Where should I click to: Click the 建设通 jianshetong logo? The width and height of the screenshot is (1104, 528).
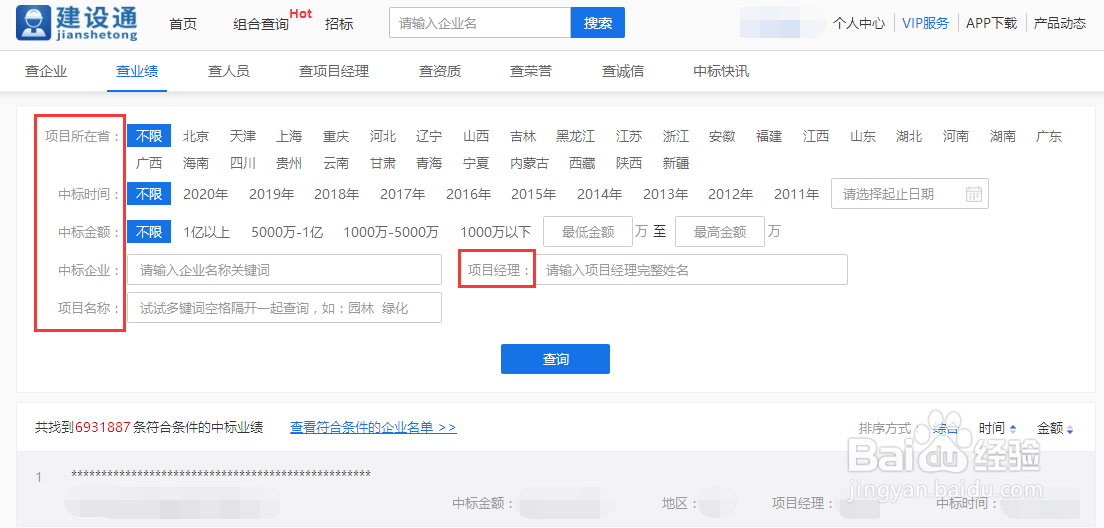tap(77, 23)
